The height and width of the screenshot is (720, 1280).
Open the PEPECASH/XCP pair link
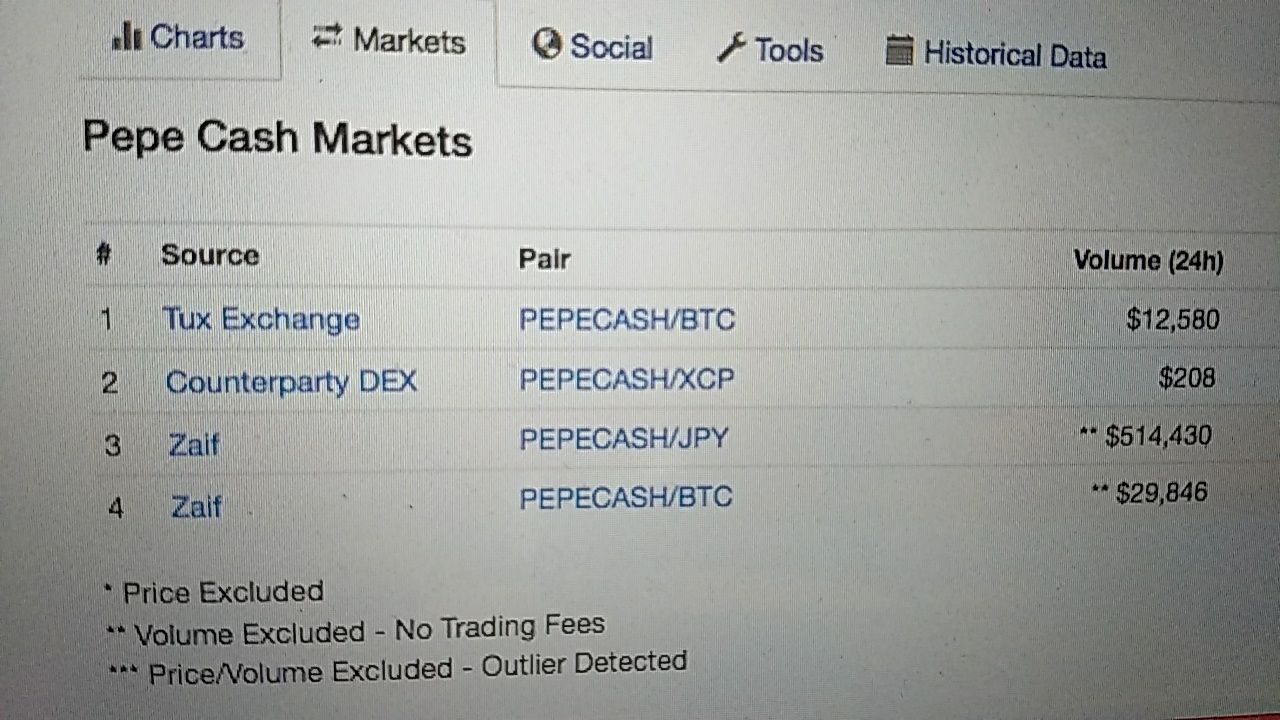pyautogui.click(x=627, y=380)
